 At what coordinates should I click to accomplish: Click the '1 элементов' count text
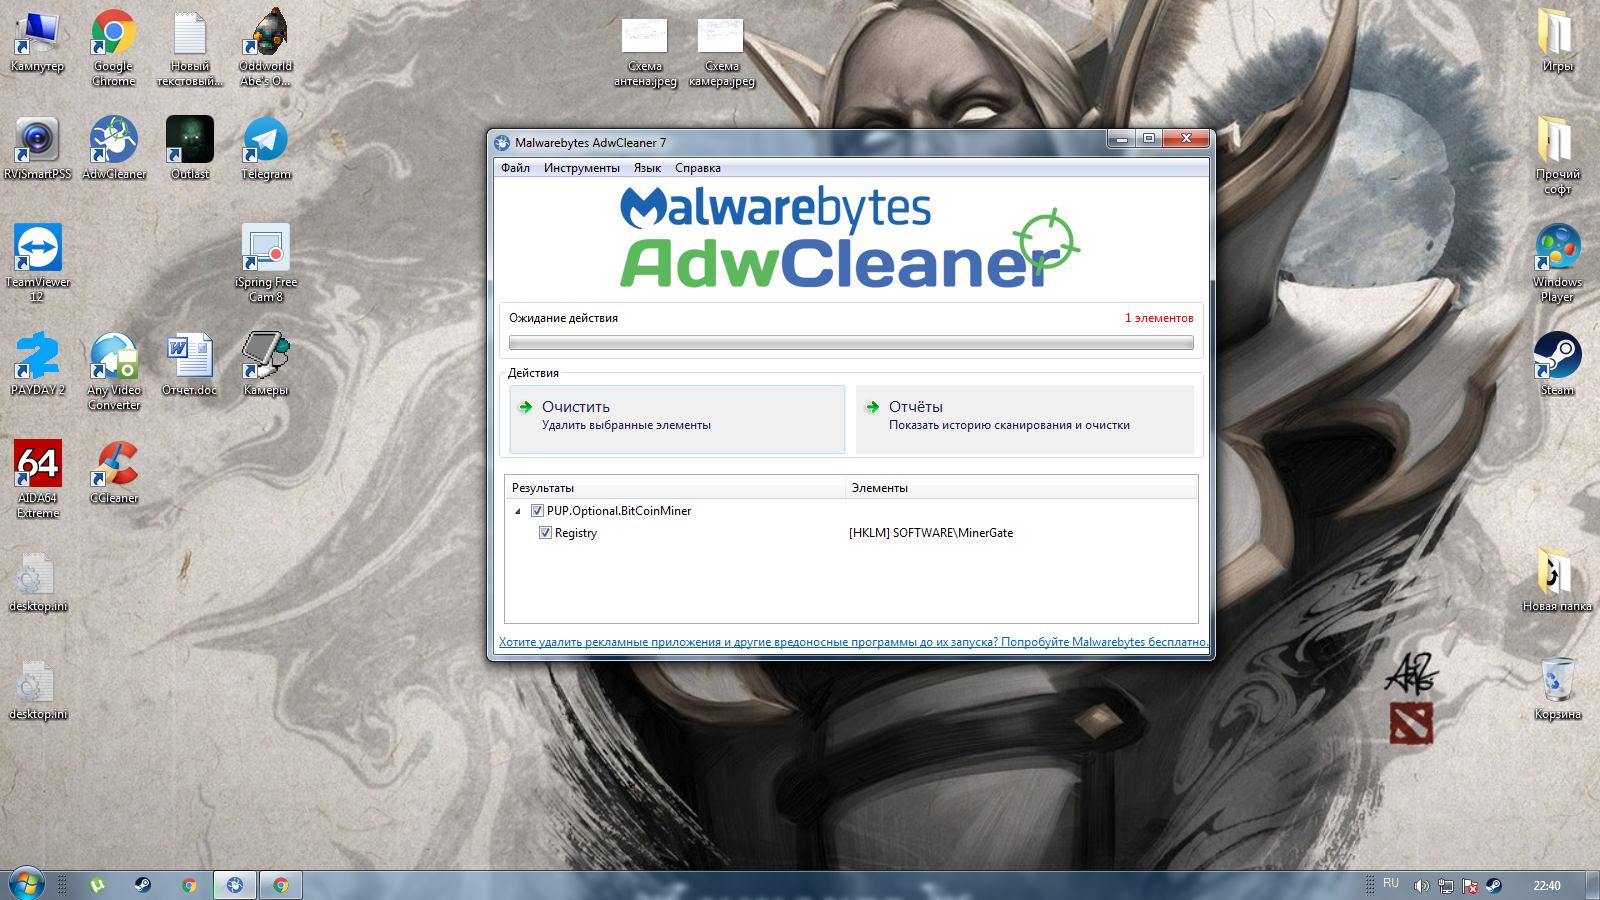pos(1159,318)
